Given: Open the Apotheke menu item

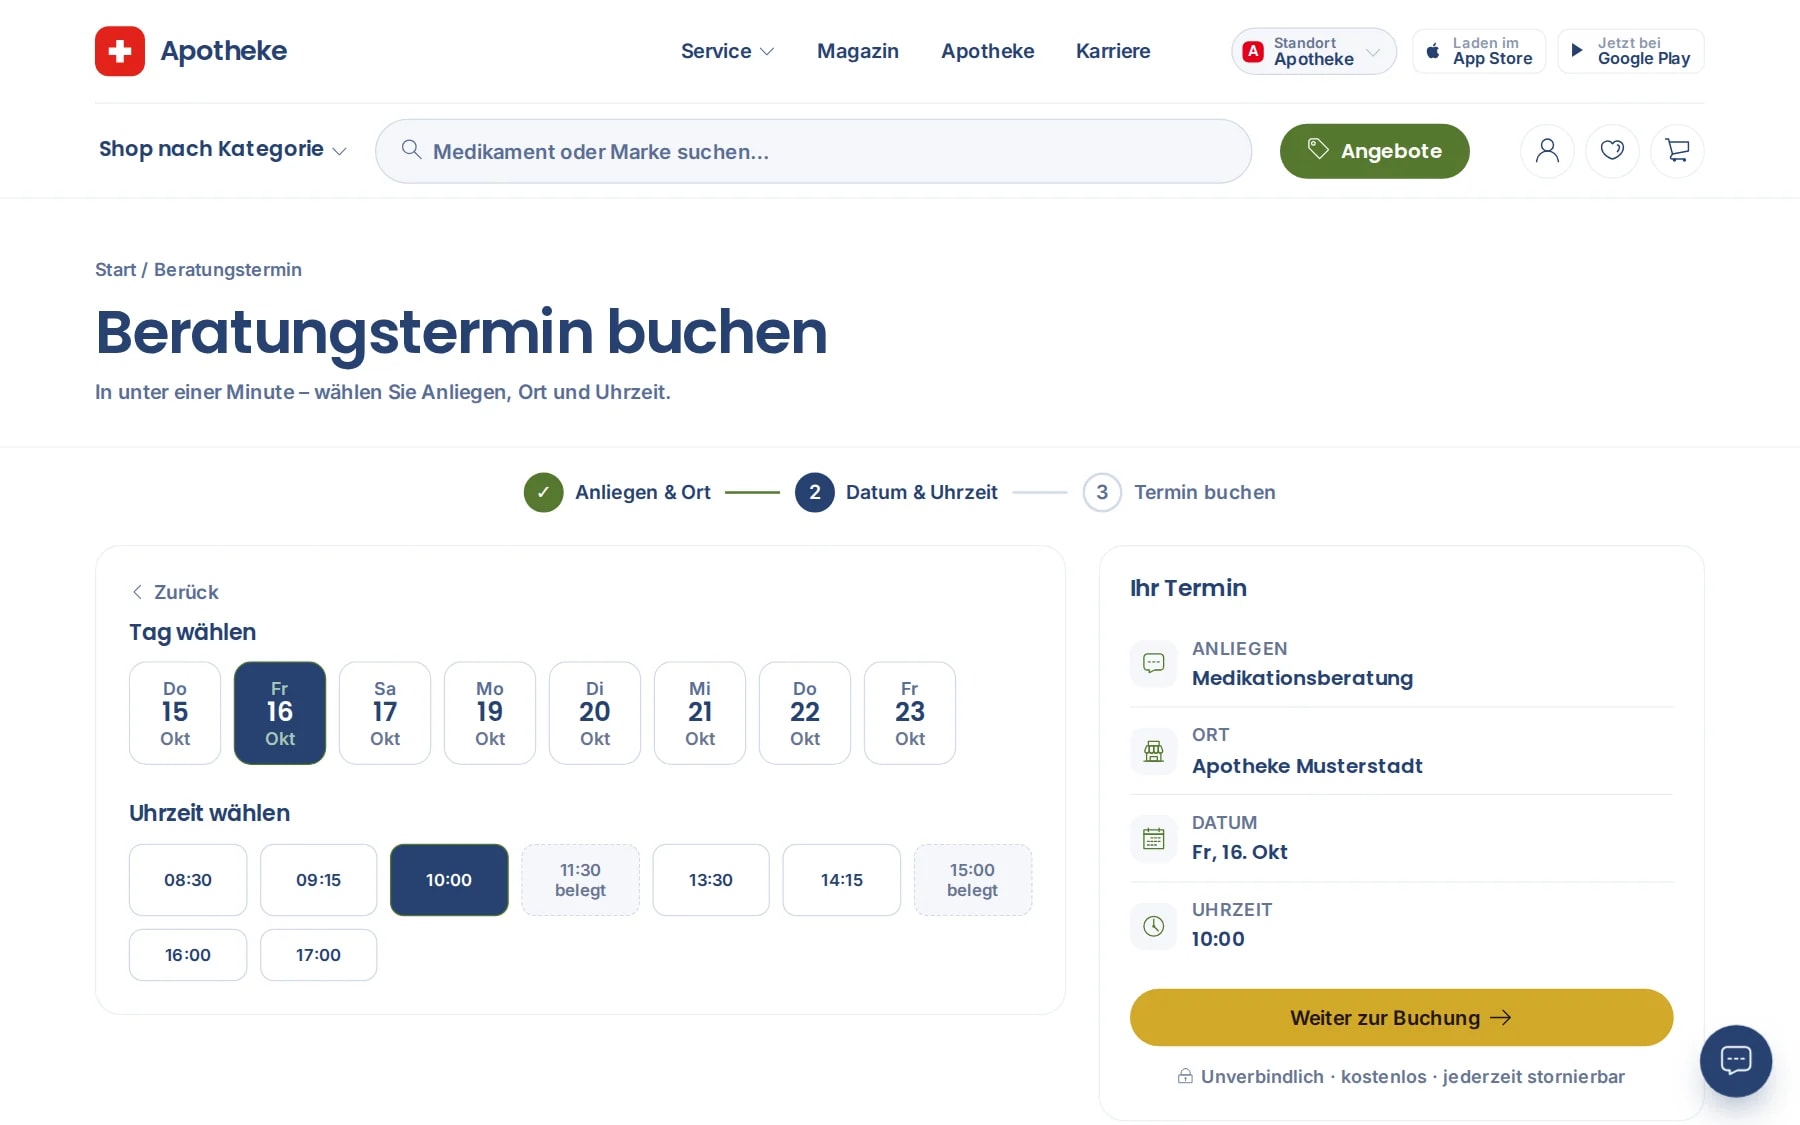Looking at the screenshot, I should pos(988,51).
